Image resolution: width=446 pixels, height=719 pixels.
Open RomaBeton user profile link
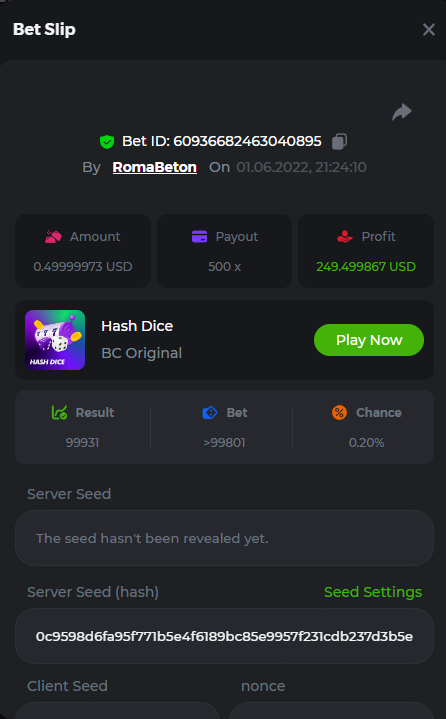coord(155,167)
